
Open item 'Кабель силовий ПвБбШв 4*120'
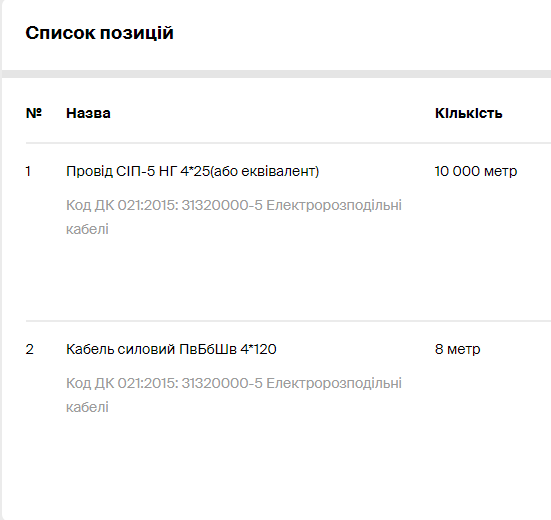coord(171,349)
